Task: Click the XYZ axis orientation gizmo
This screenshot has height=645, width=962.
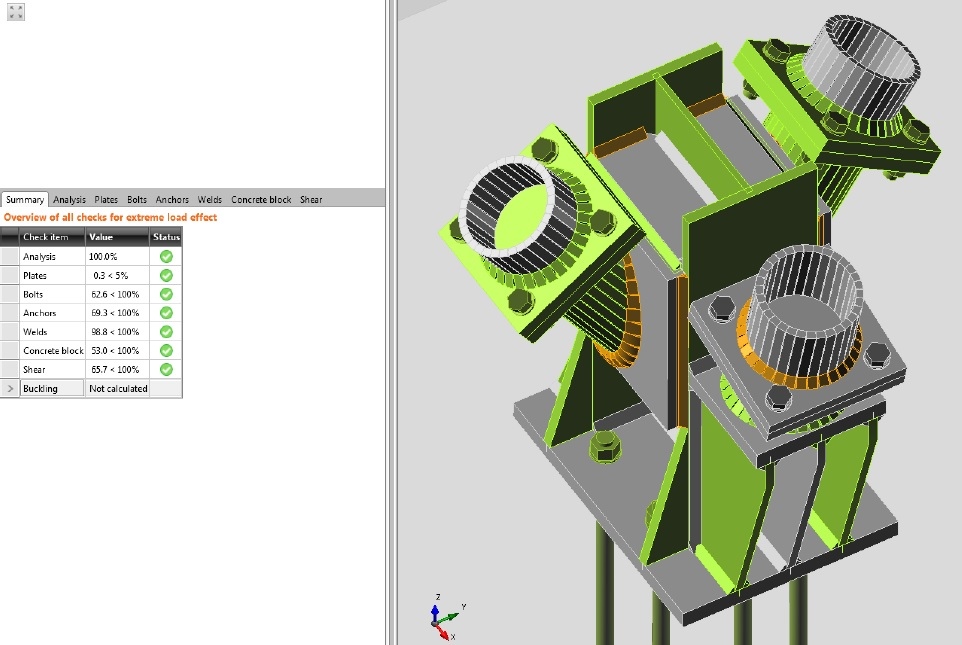Action: click(447, 617)
